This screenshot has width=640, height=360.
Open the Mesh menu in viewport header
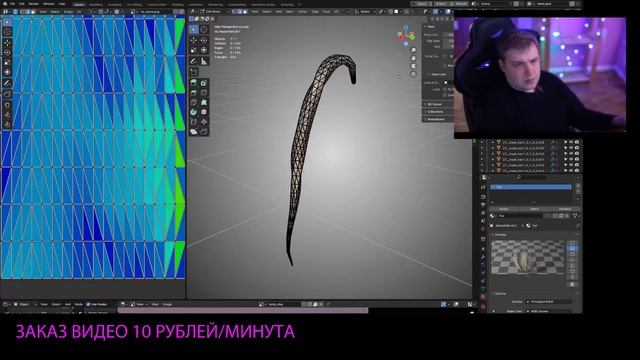click(289, 12)
